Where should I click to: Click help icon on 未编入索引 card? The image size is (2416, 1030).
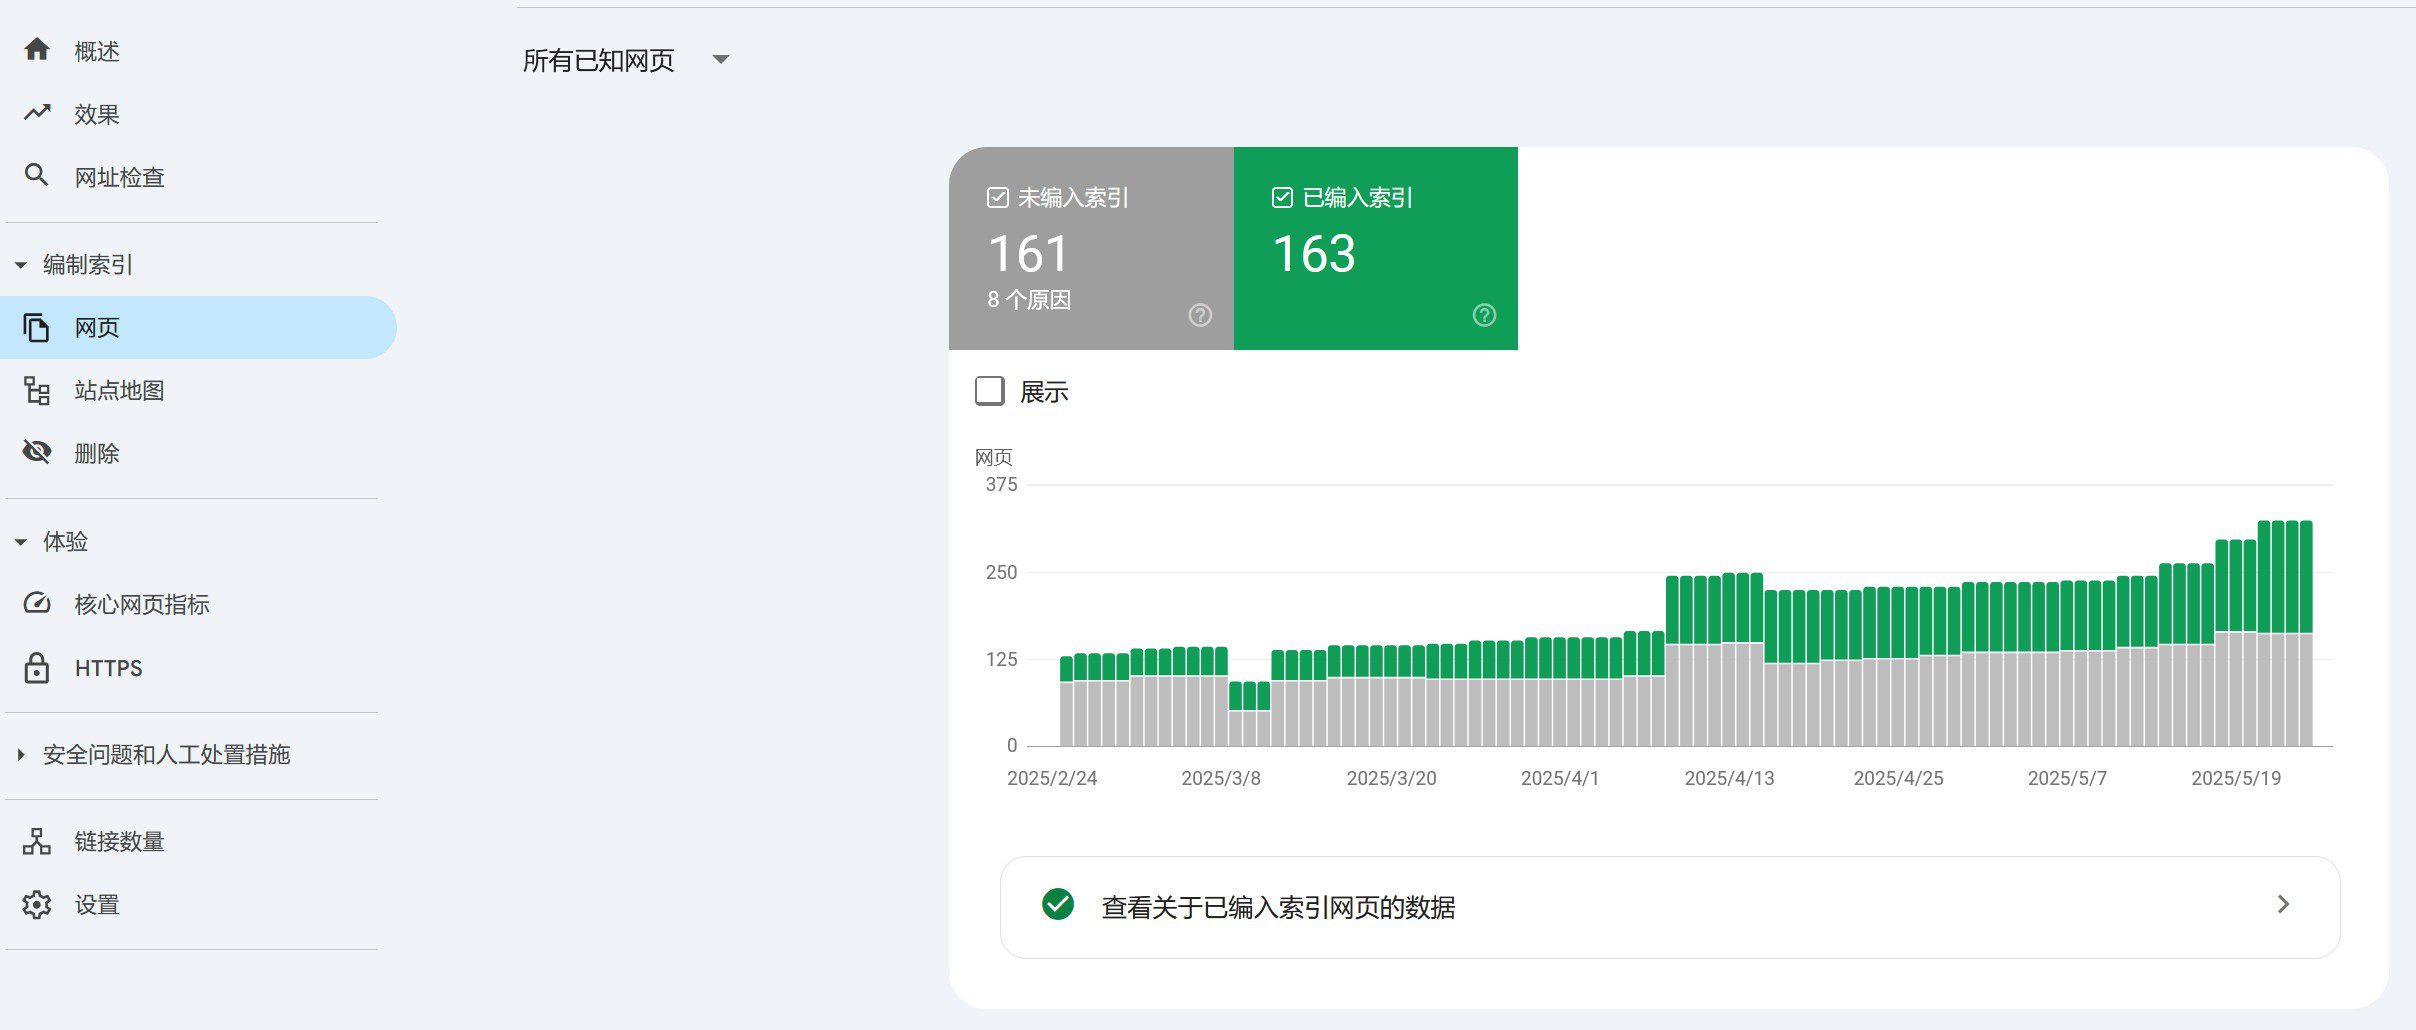pos(1200,315)
